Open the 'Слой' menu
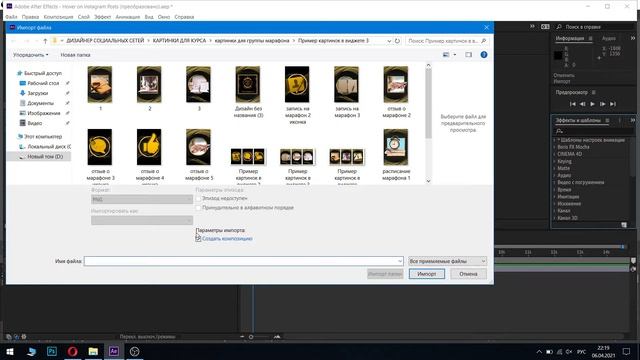The height and width of the screenshot is (360, 640). [84, 17]
